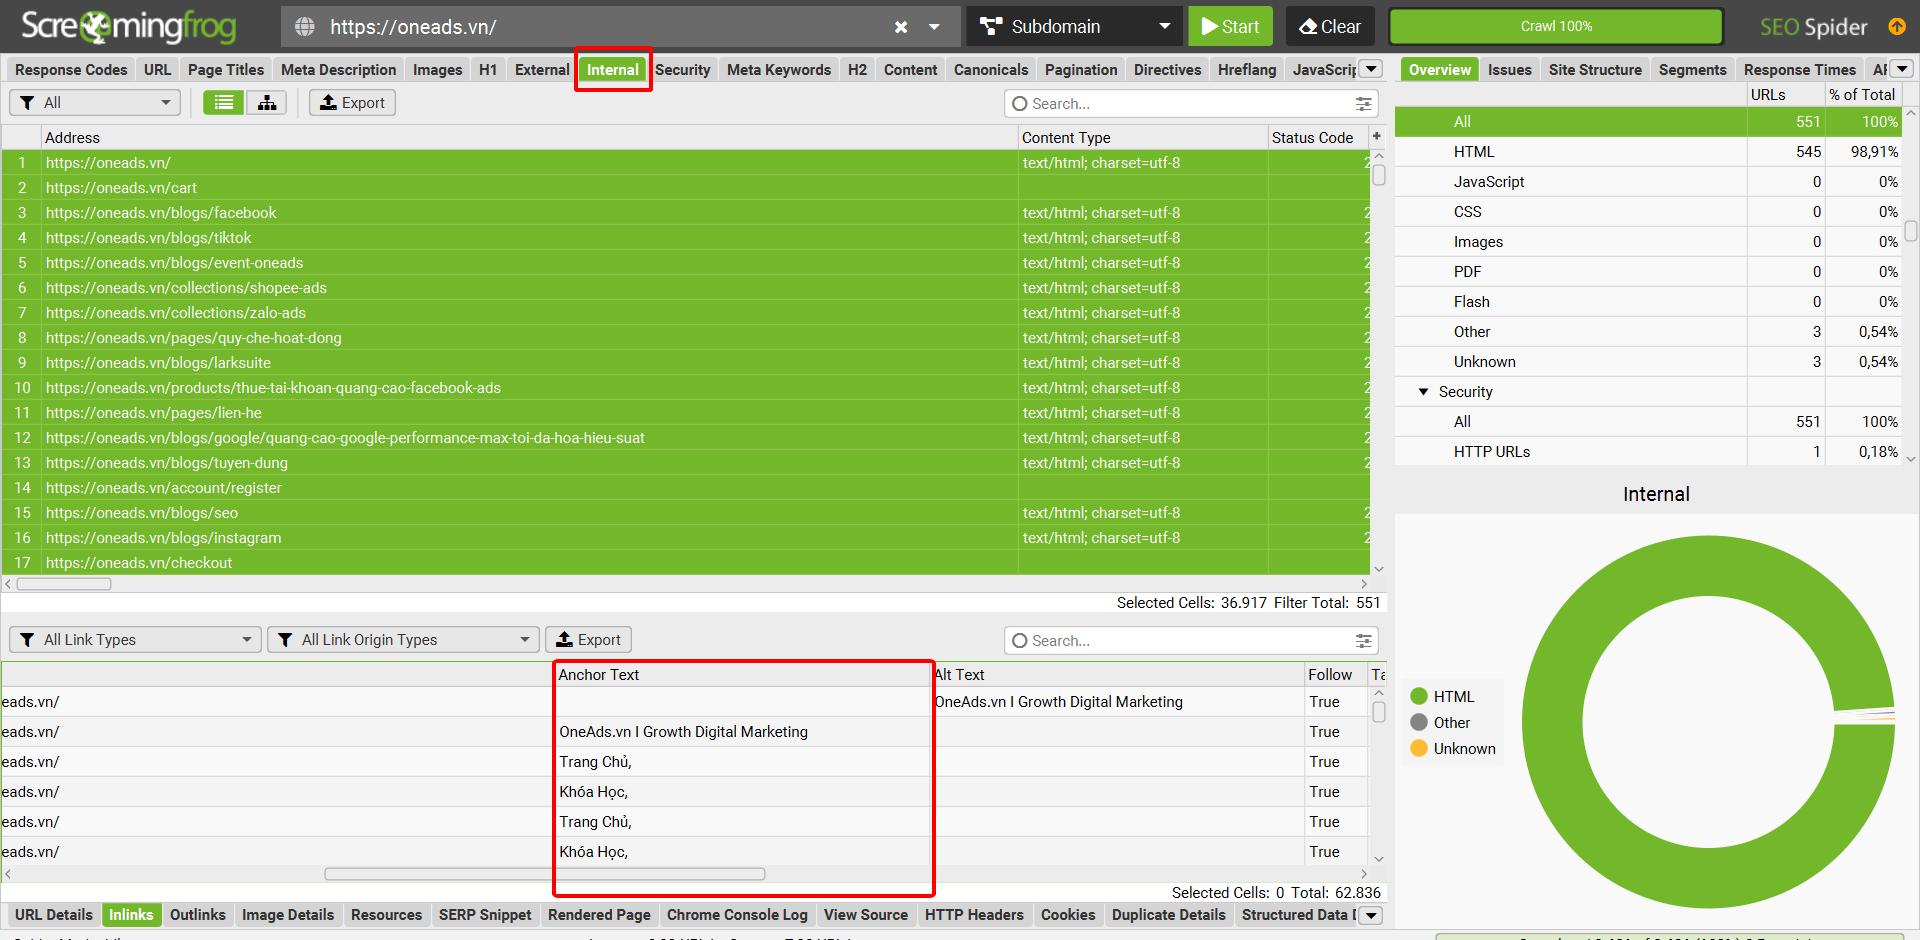Click the globe icon in URL bar
The height and width of the screenshot is (940, 1920).
(306, 27)
